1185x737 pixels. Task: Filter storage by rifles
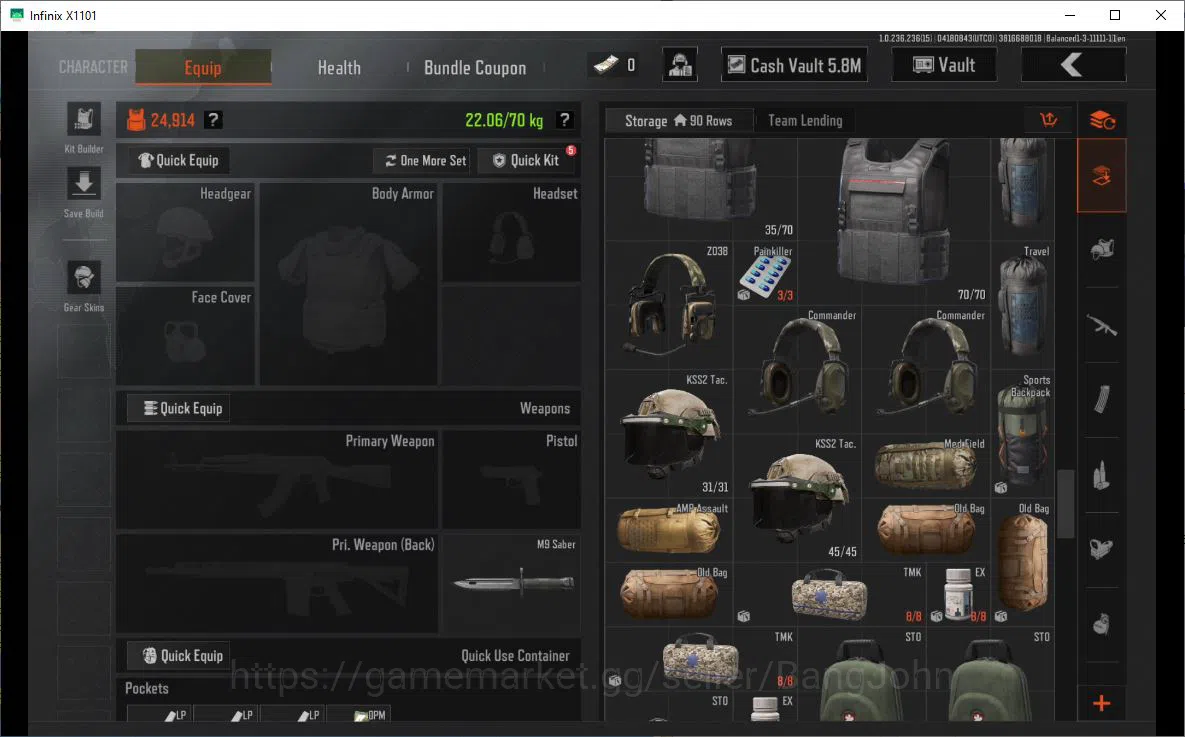[x=1102, y=325]
